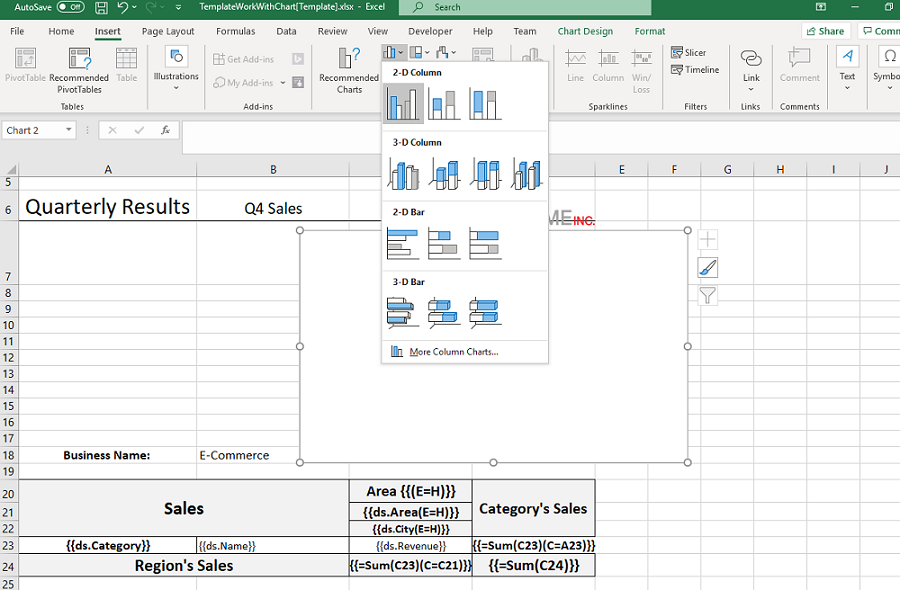Undo the last action
The width and height of the screenshot is (900, 590).
122,7
